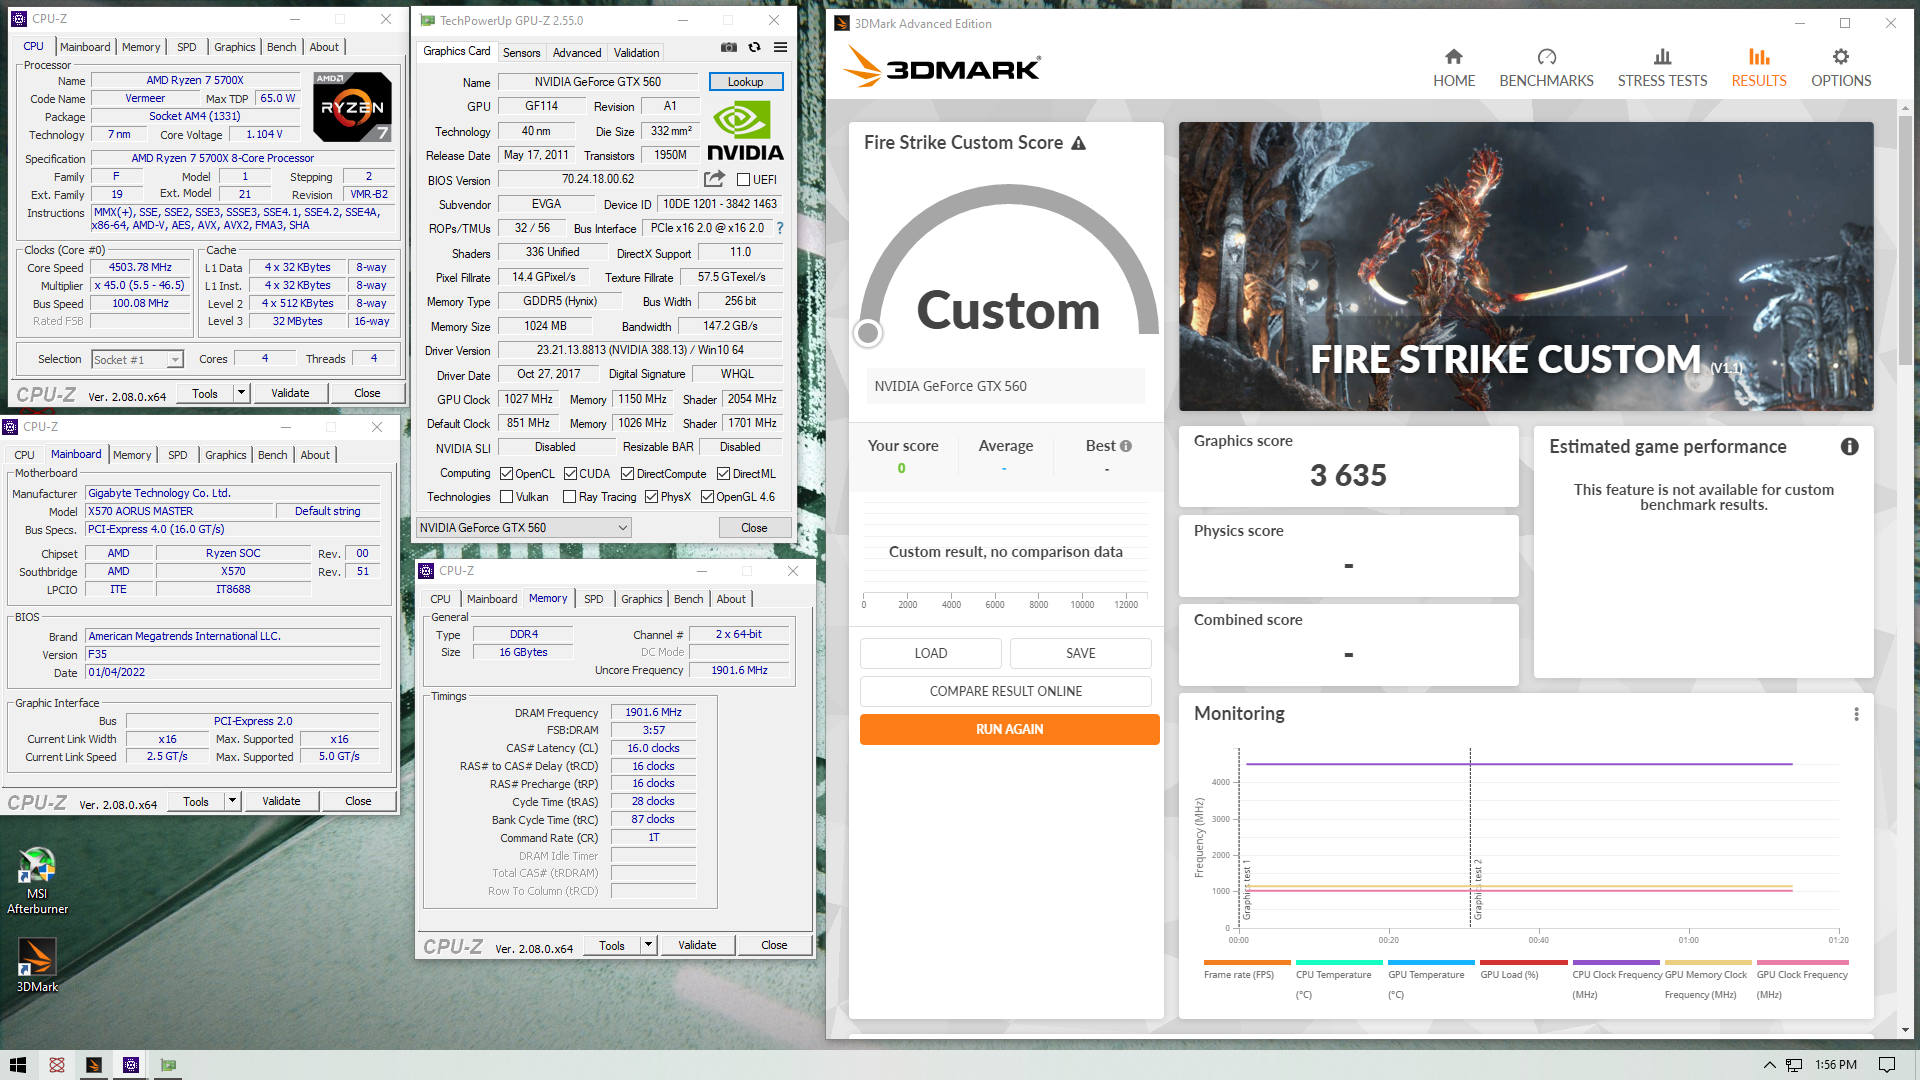Screen dimensions: 1920x1080
Task: Open the 3DMark HOME page
Action: pos(1453,68)
